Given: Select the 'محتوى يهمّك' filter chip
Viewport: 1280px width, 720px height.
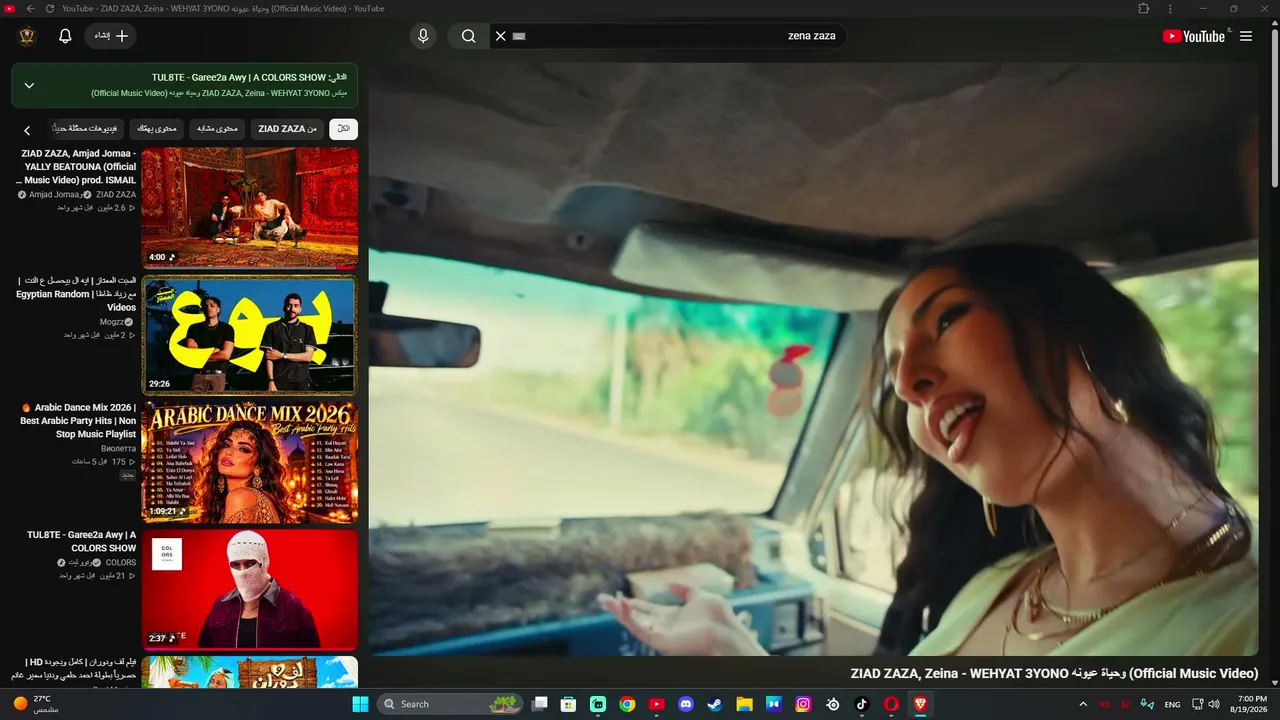Looking at the screenshot, I should (x=158, y=129).
